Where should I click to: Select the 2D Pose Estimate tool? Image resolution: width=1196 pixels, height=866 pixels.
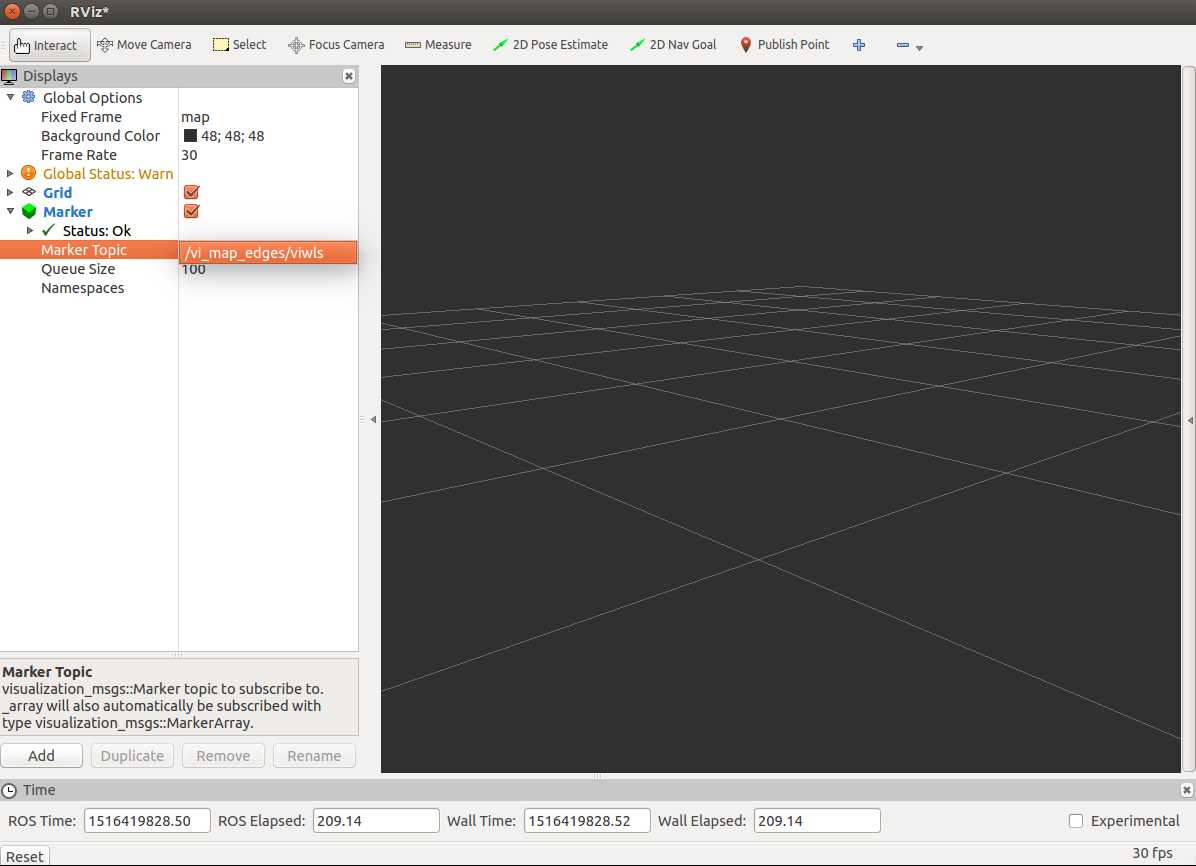point(550,45)
